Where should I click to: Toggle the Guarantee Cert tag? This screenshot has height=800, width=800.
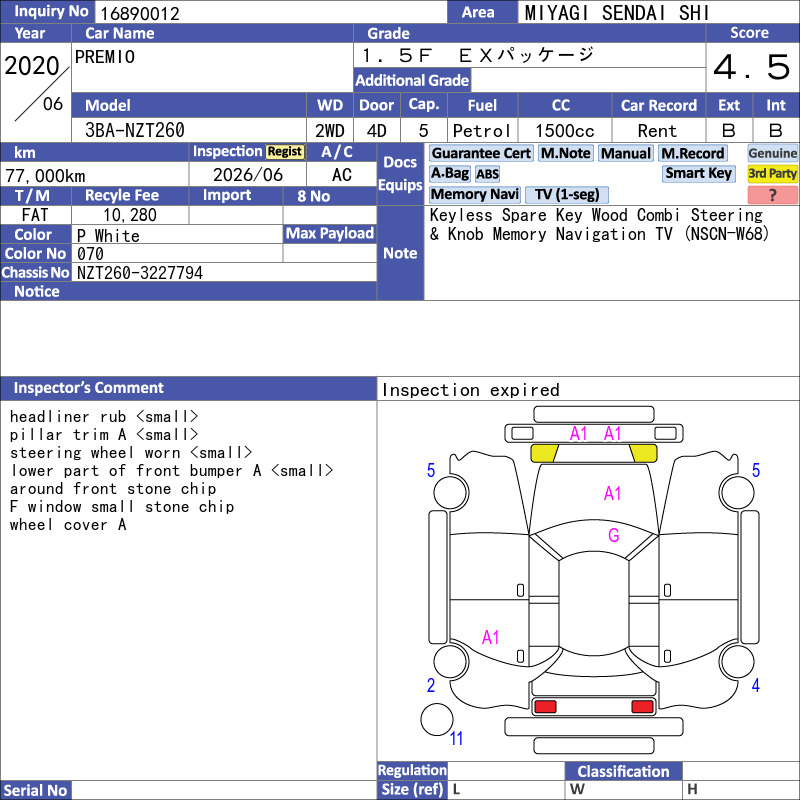(481, 153)
